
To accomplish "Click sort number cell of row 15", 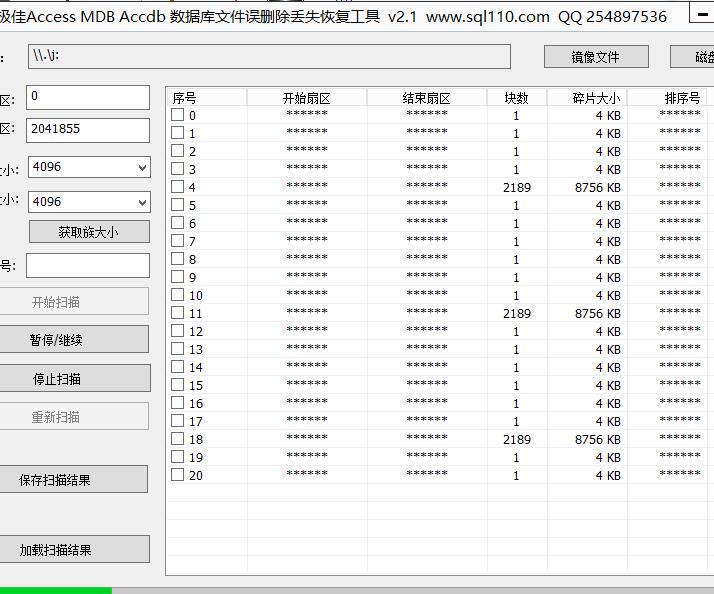I will coord(680,384).
